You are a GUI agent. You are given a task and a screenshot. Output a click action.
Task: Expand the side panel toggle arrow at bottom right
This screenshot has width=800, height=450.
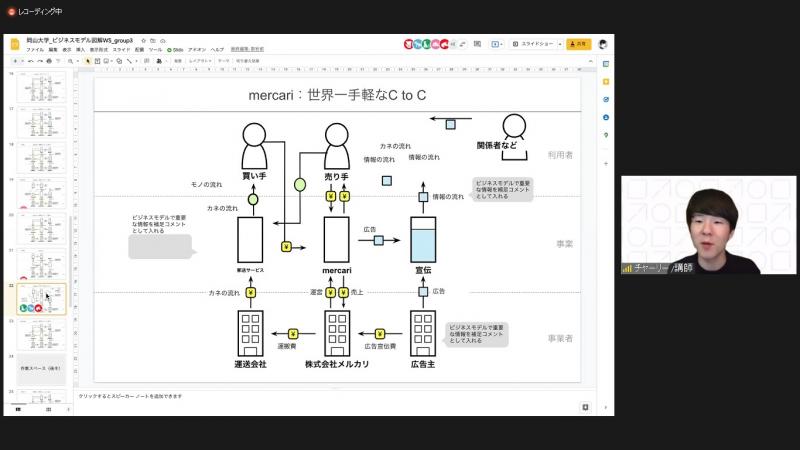tap(606, 407)
